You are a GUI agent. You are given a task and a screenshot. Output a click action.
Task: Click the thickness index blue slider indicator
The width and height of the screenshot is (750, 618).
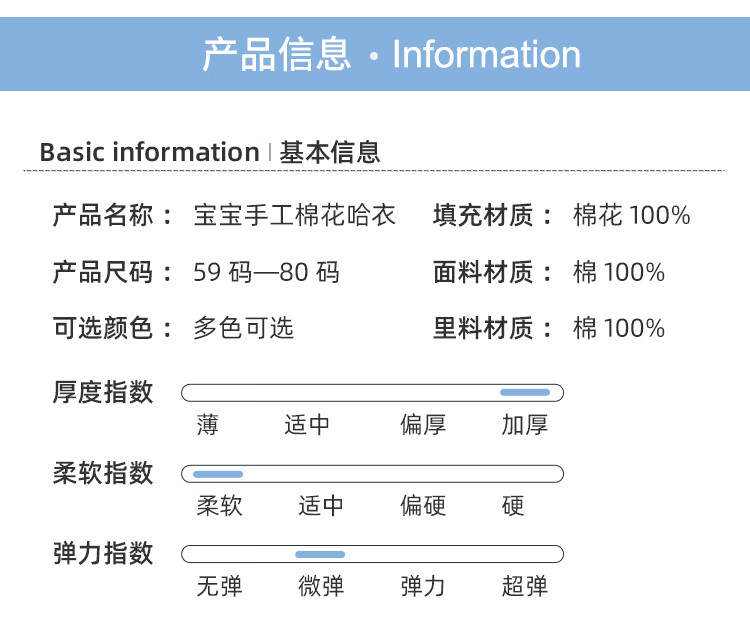[x=524, y=392]
